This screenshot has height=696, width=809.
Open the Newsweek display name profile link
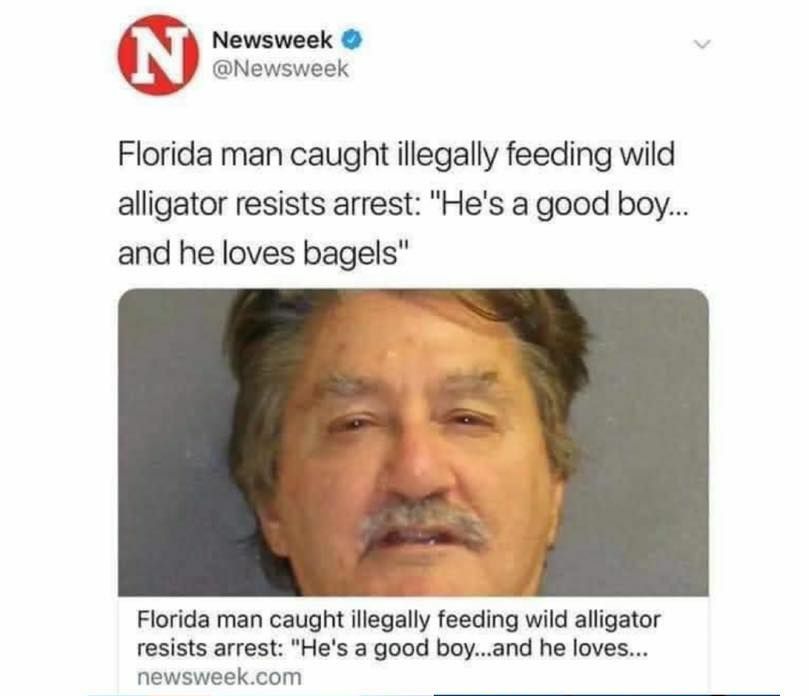272,40
